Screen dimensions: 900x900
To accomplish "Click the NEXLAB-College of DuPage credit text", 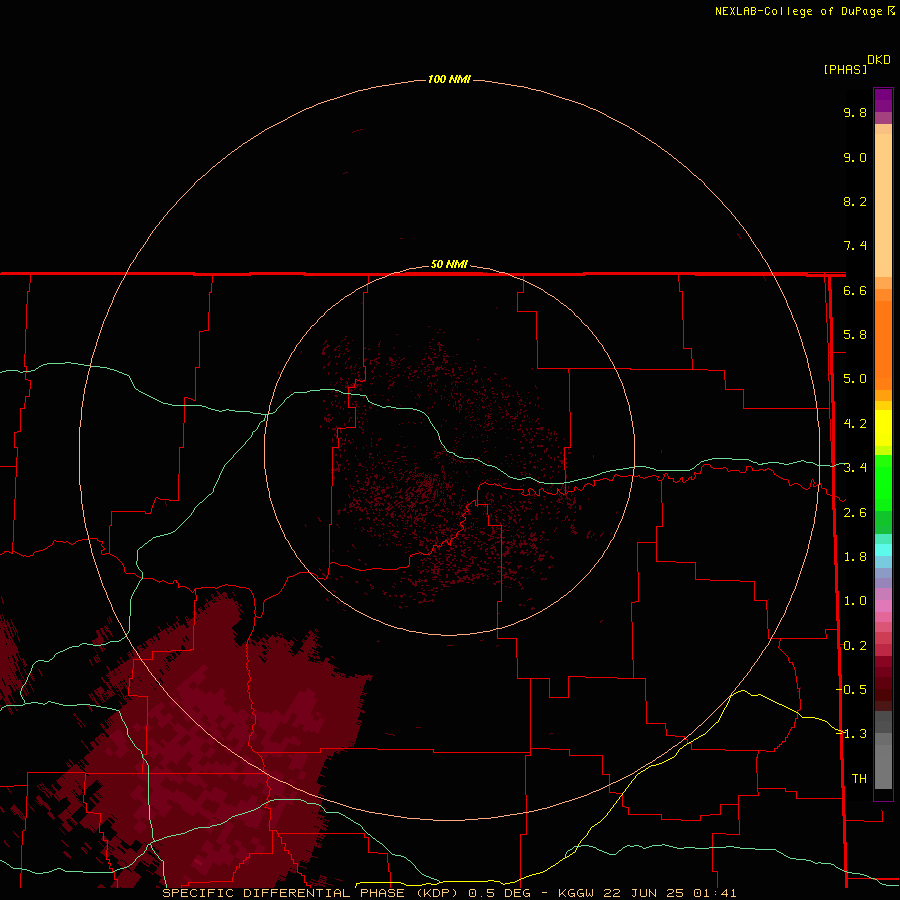I will click(x=798, y=11).
